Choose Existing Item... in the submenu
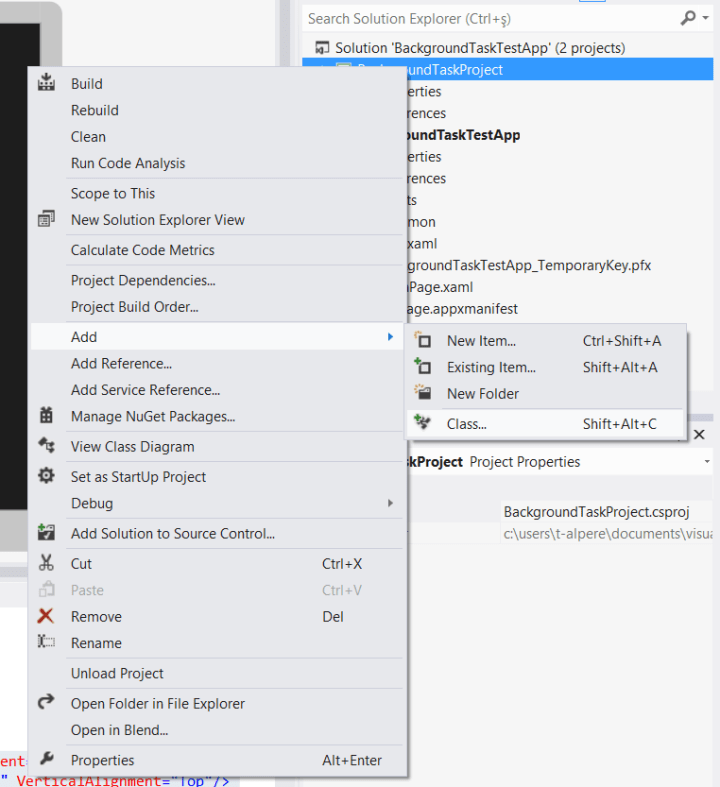720x787 pixels. click(x=491, y=367)
